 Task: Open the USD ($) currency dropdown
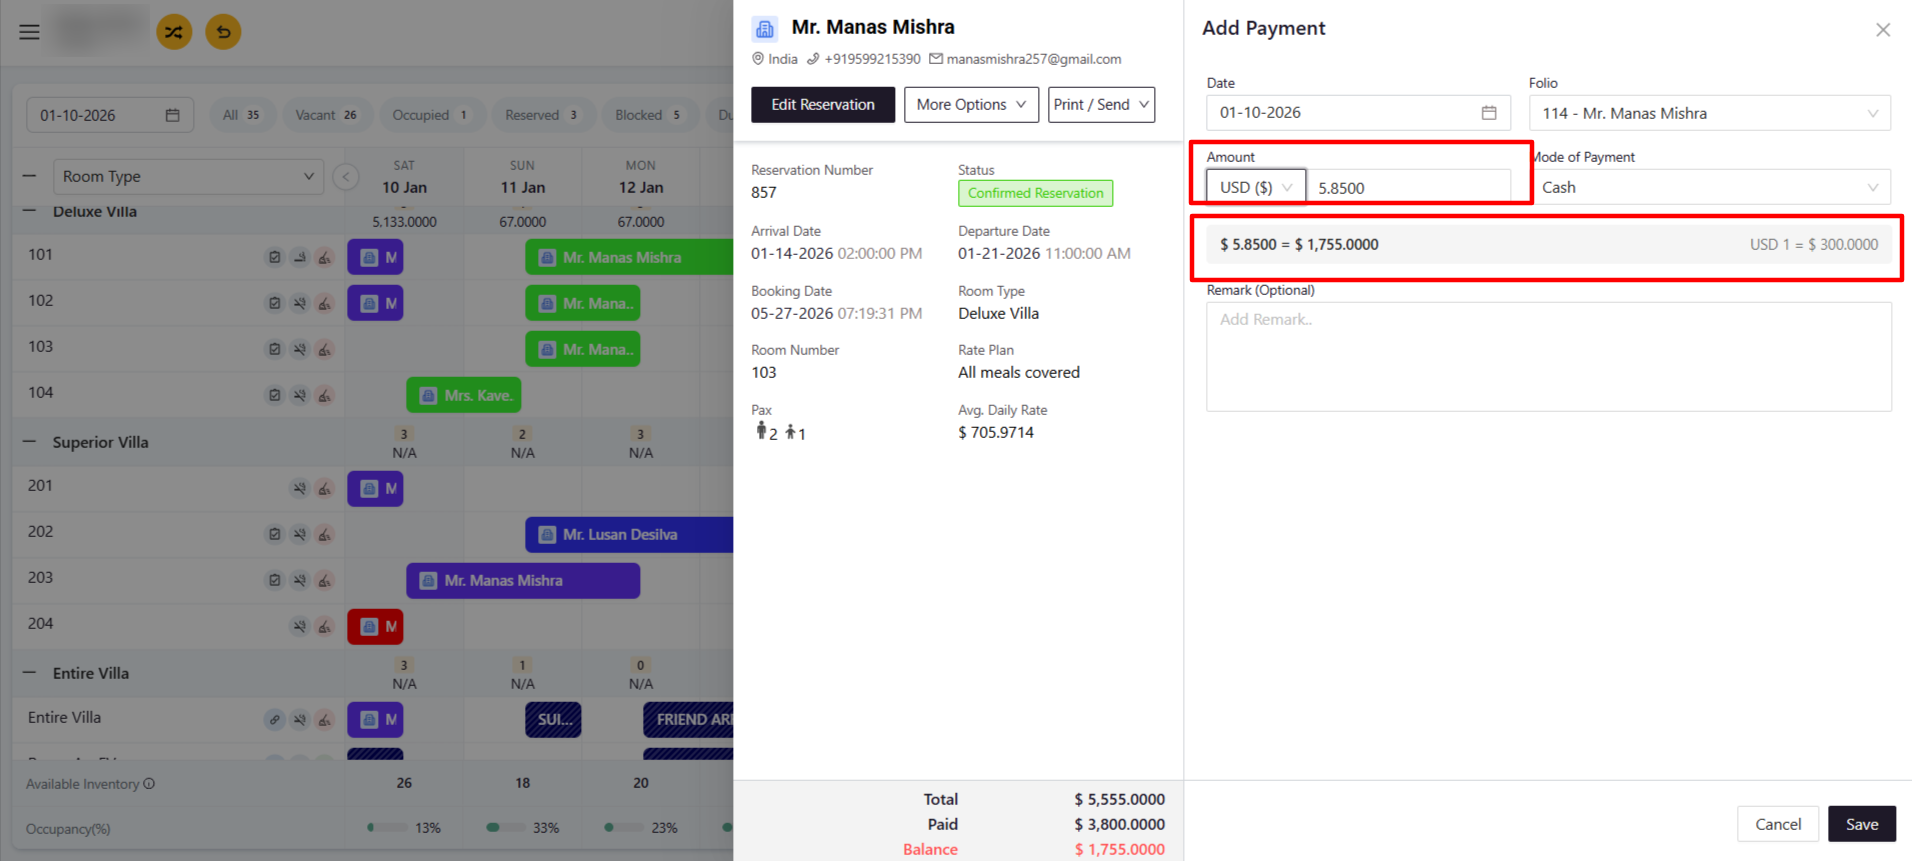1256,187
